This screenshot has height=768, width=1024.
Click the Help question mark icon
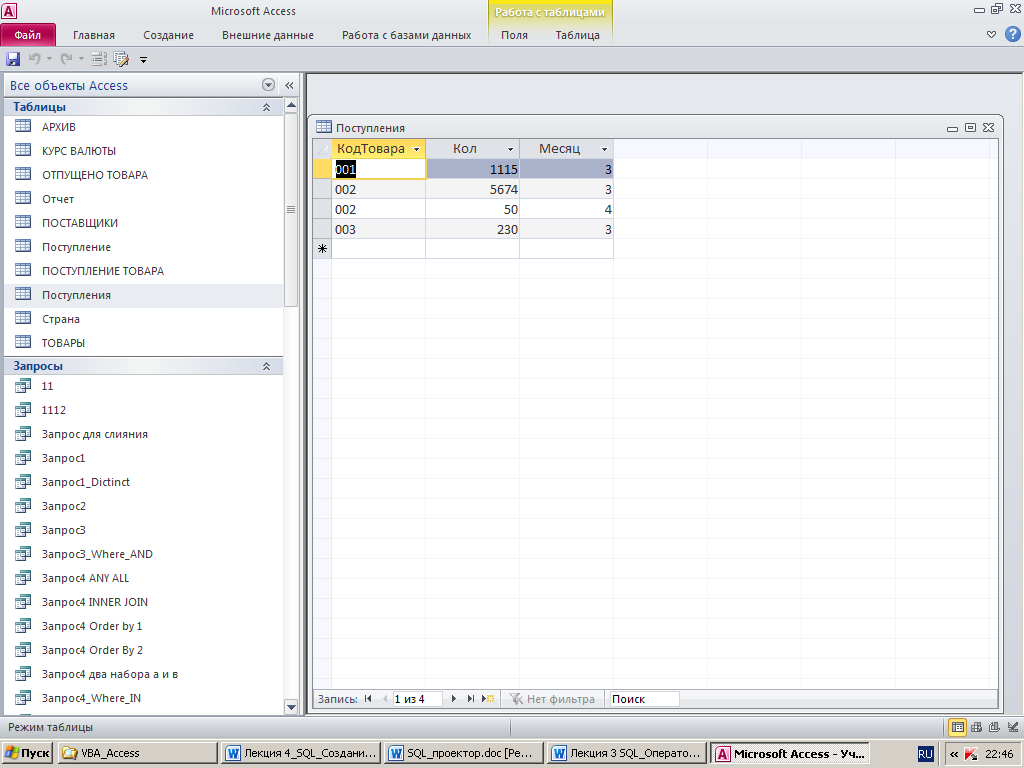pyautogui.click(x=1012, y=35)
